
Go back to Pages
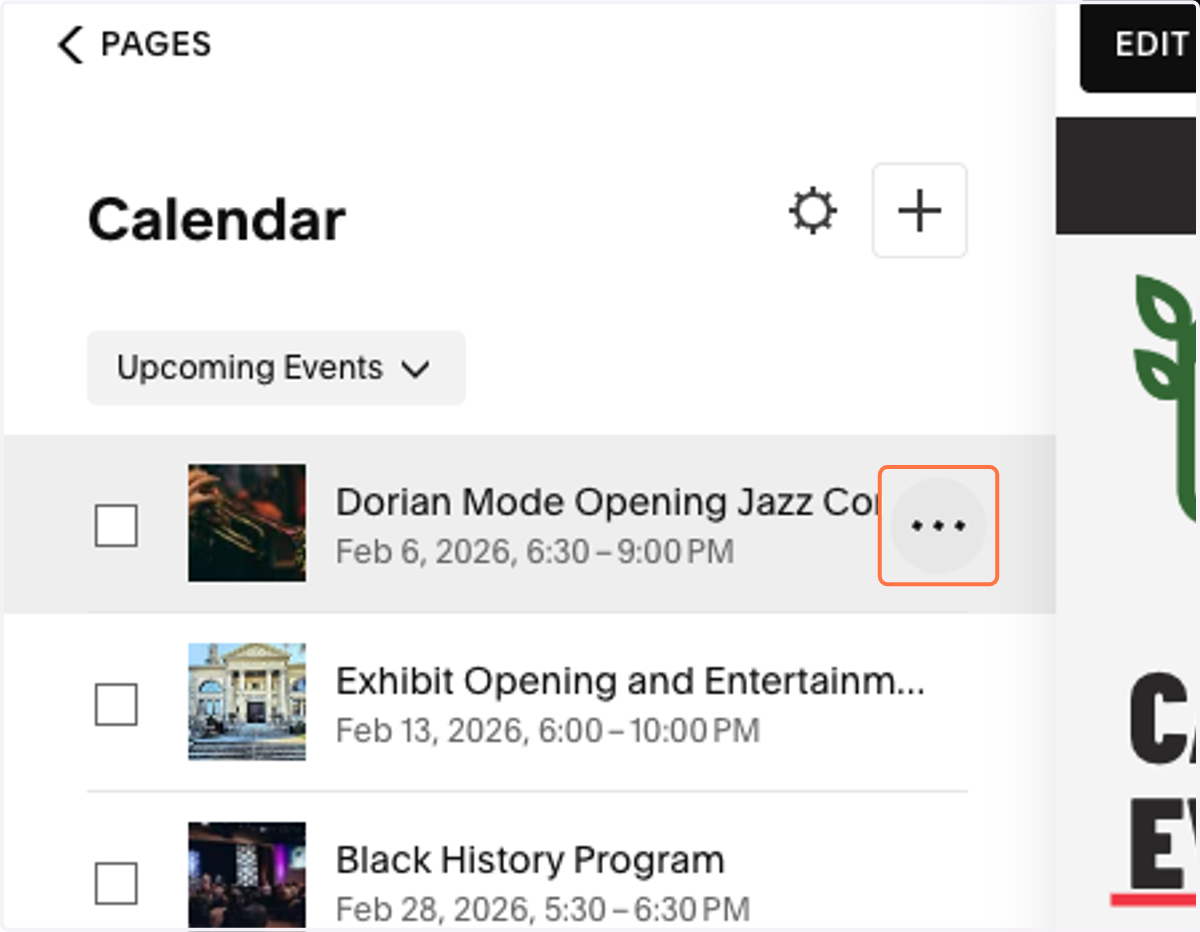click(134, 45)
